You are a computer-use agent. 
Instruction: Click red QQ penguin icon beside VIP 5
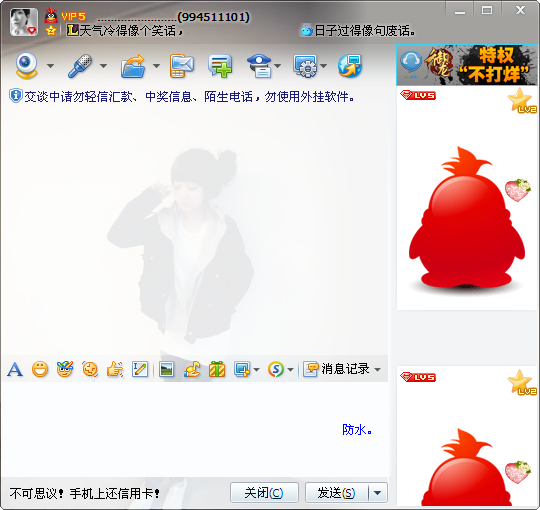tap(51, 15)
